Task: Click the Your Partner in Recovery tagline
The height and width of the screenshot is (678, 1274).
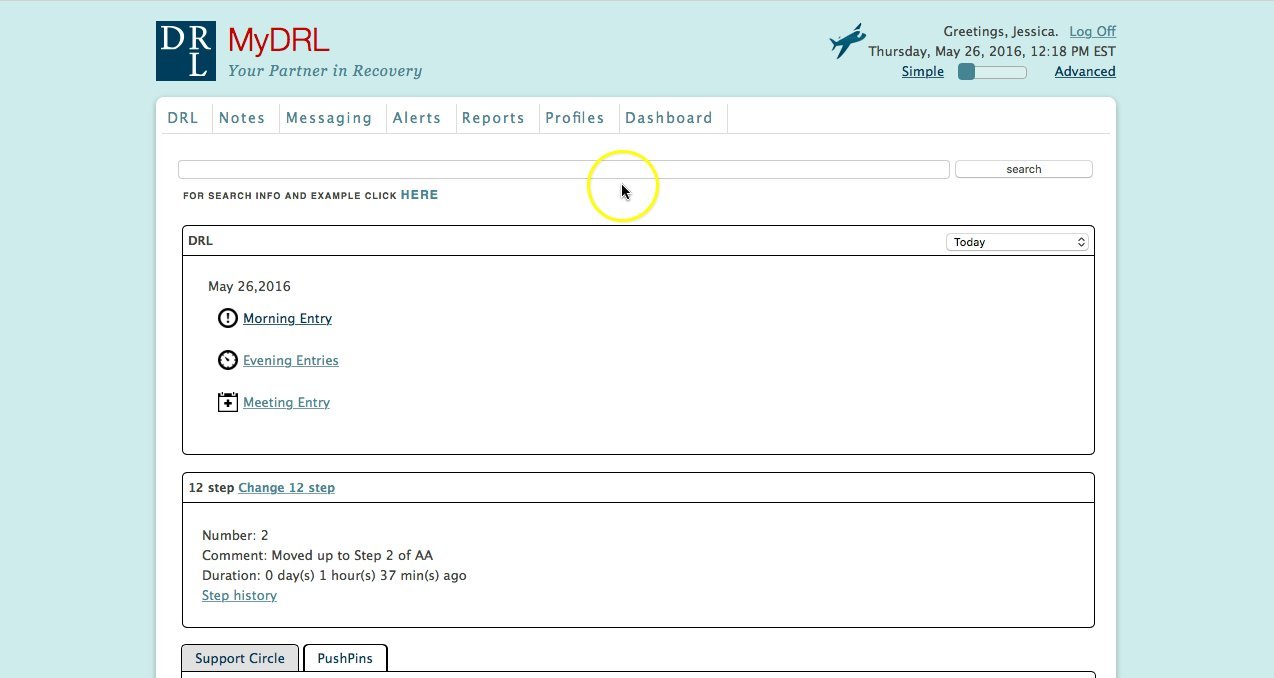Action: coord(325,71)
